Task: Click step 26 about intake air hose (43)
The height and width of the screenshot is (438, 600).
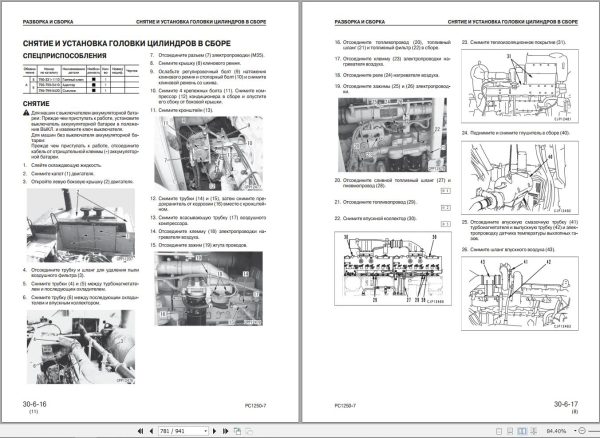Action: (508, 249)
